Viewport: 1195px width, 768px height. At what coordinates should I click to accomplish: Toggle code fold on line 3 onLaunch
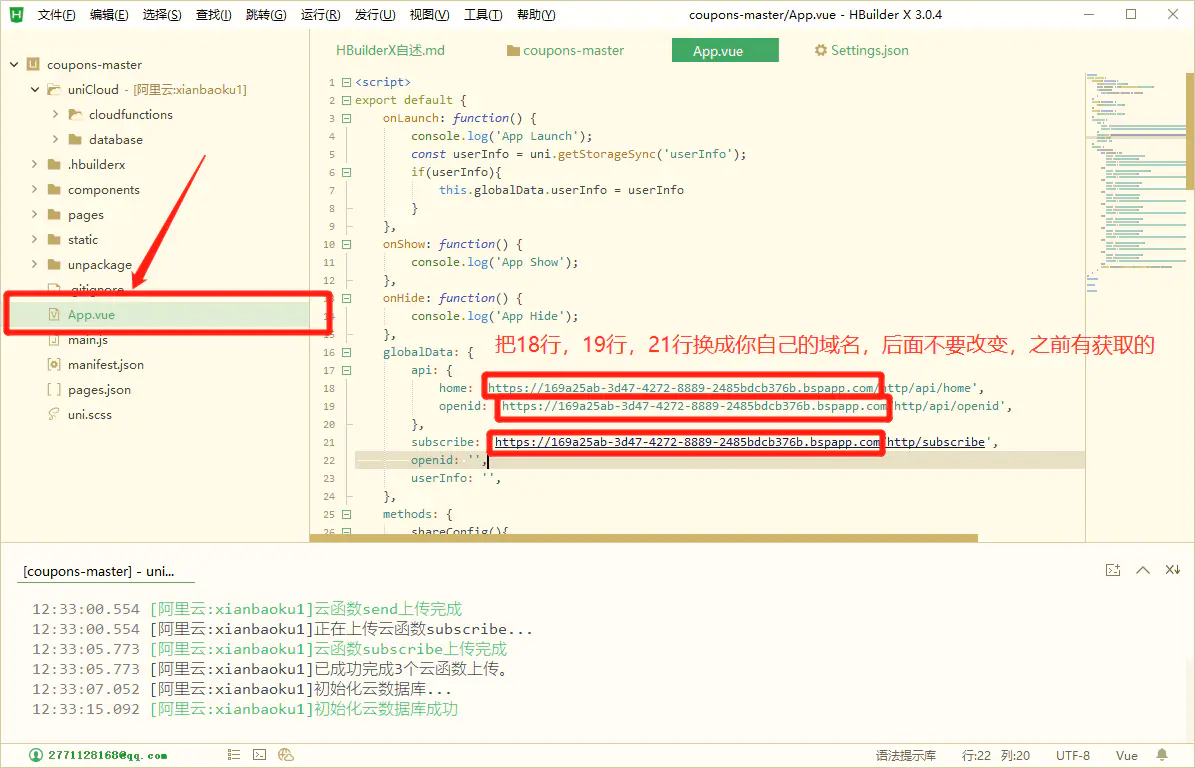(346, 118)
